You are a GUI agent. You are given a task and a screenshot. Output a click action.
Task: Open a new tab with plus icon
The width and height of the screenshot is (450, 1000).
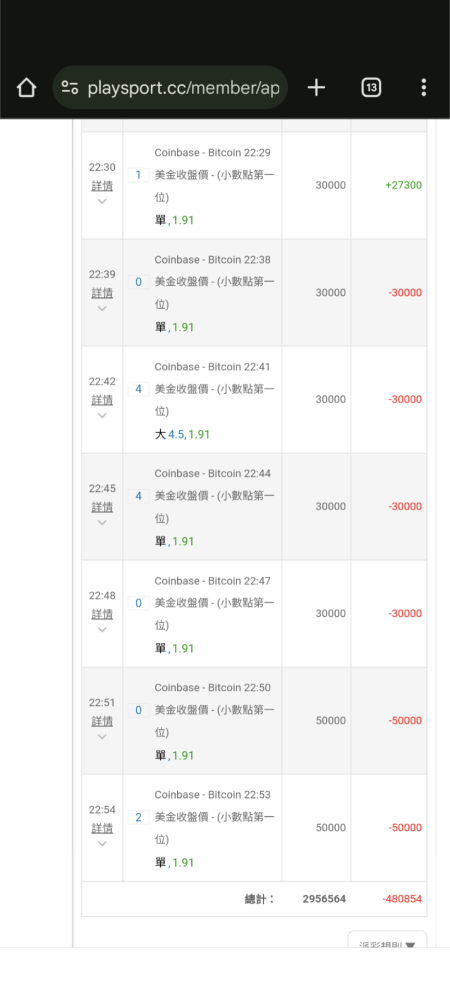coord(316,87)
